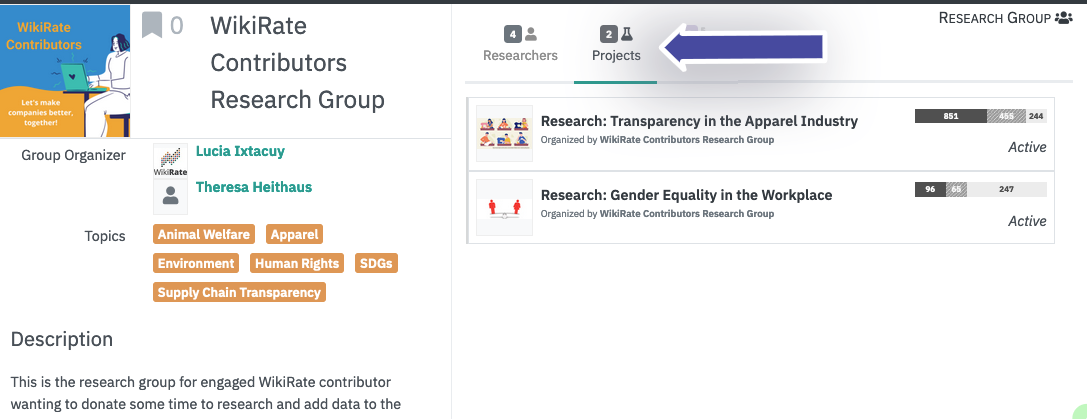The height and width of the screenshot is (419, 1087).
Task: Open Research: Transparency in the Apparel Industry
Action: pos(699,121)
